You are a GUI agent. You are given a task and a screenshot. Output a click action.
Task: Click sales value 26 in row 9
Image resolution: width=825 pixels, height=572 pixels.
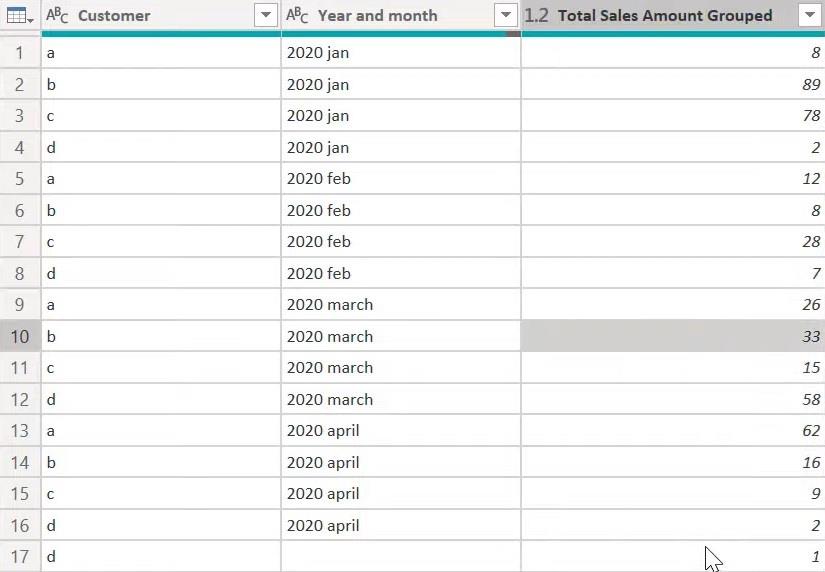coord(673,305)
